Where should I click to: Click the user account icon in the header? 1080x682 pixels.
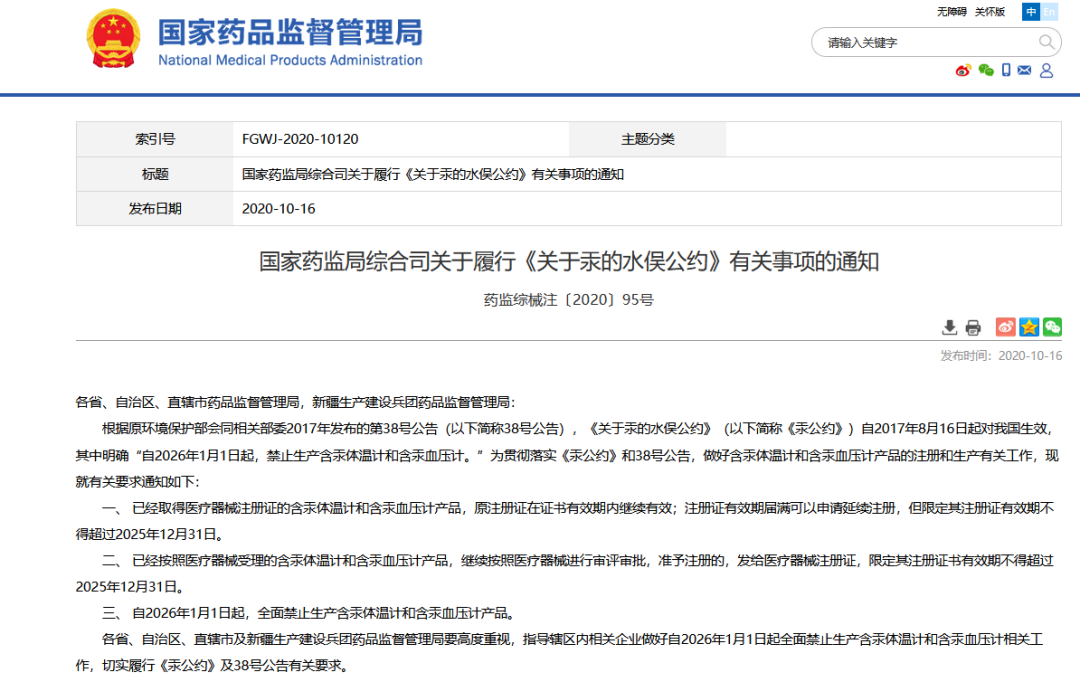[1045, 71]
